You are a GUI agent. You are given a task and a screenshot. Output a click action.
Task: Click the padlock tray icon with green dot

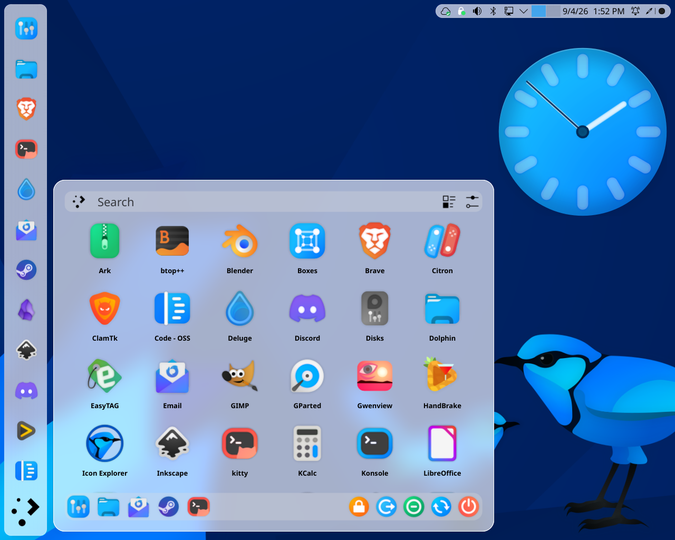461,11
